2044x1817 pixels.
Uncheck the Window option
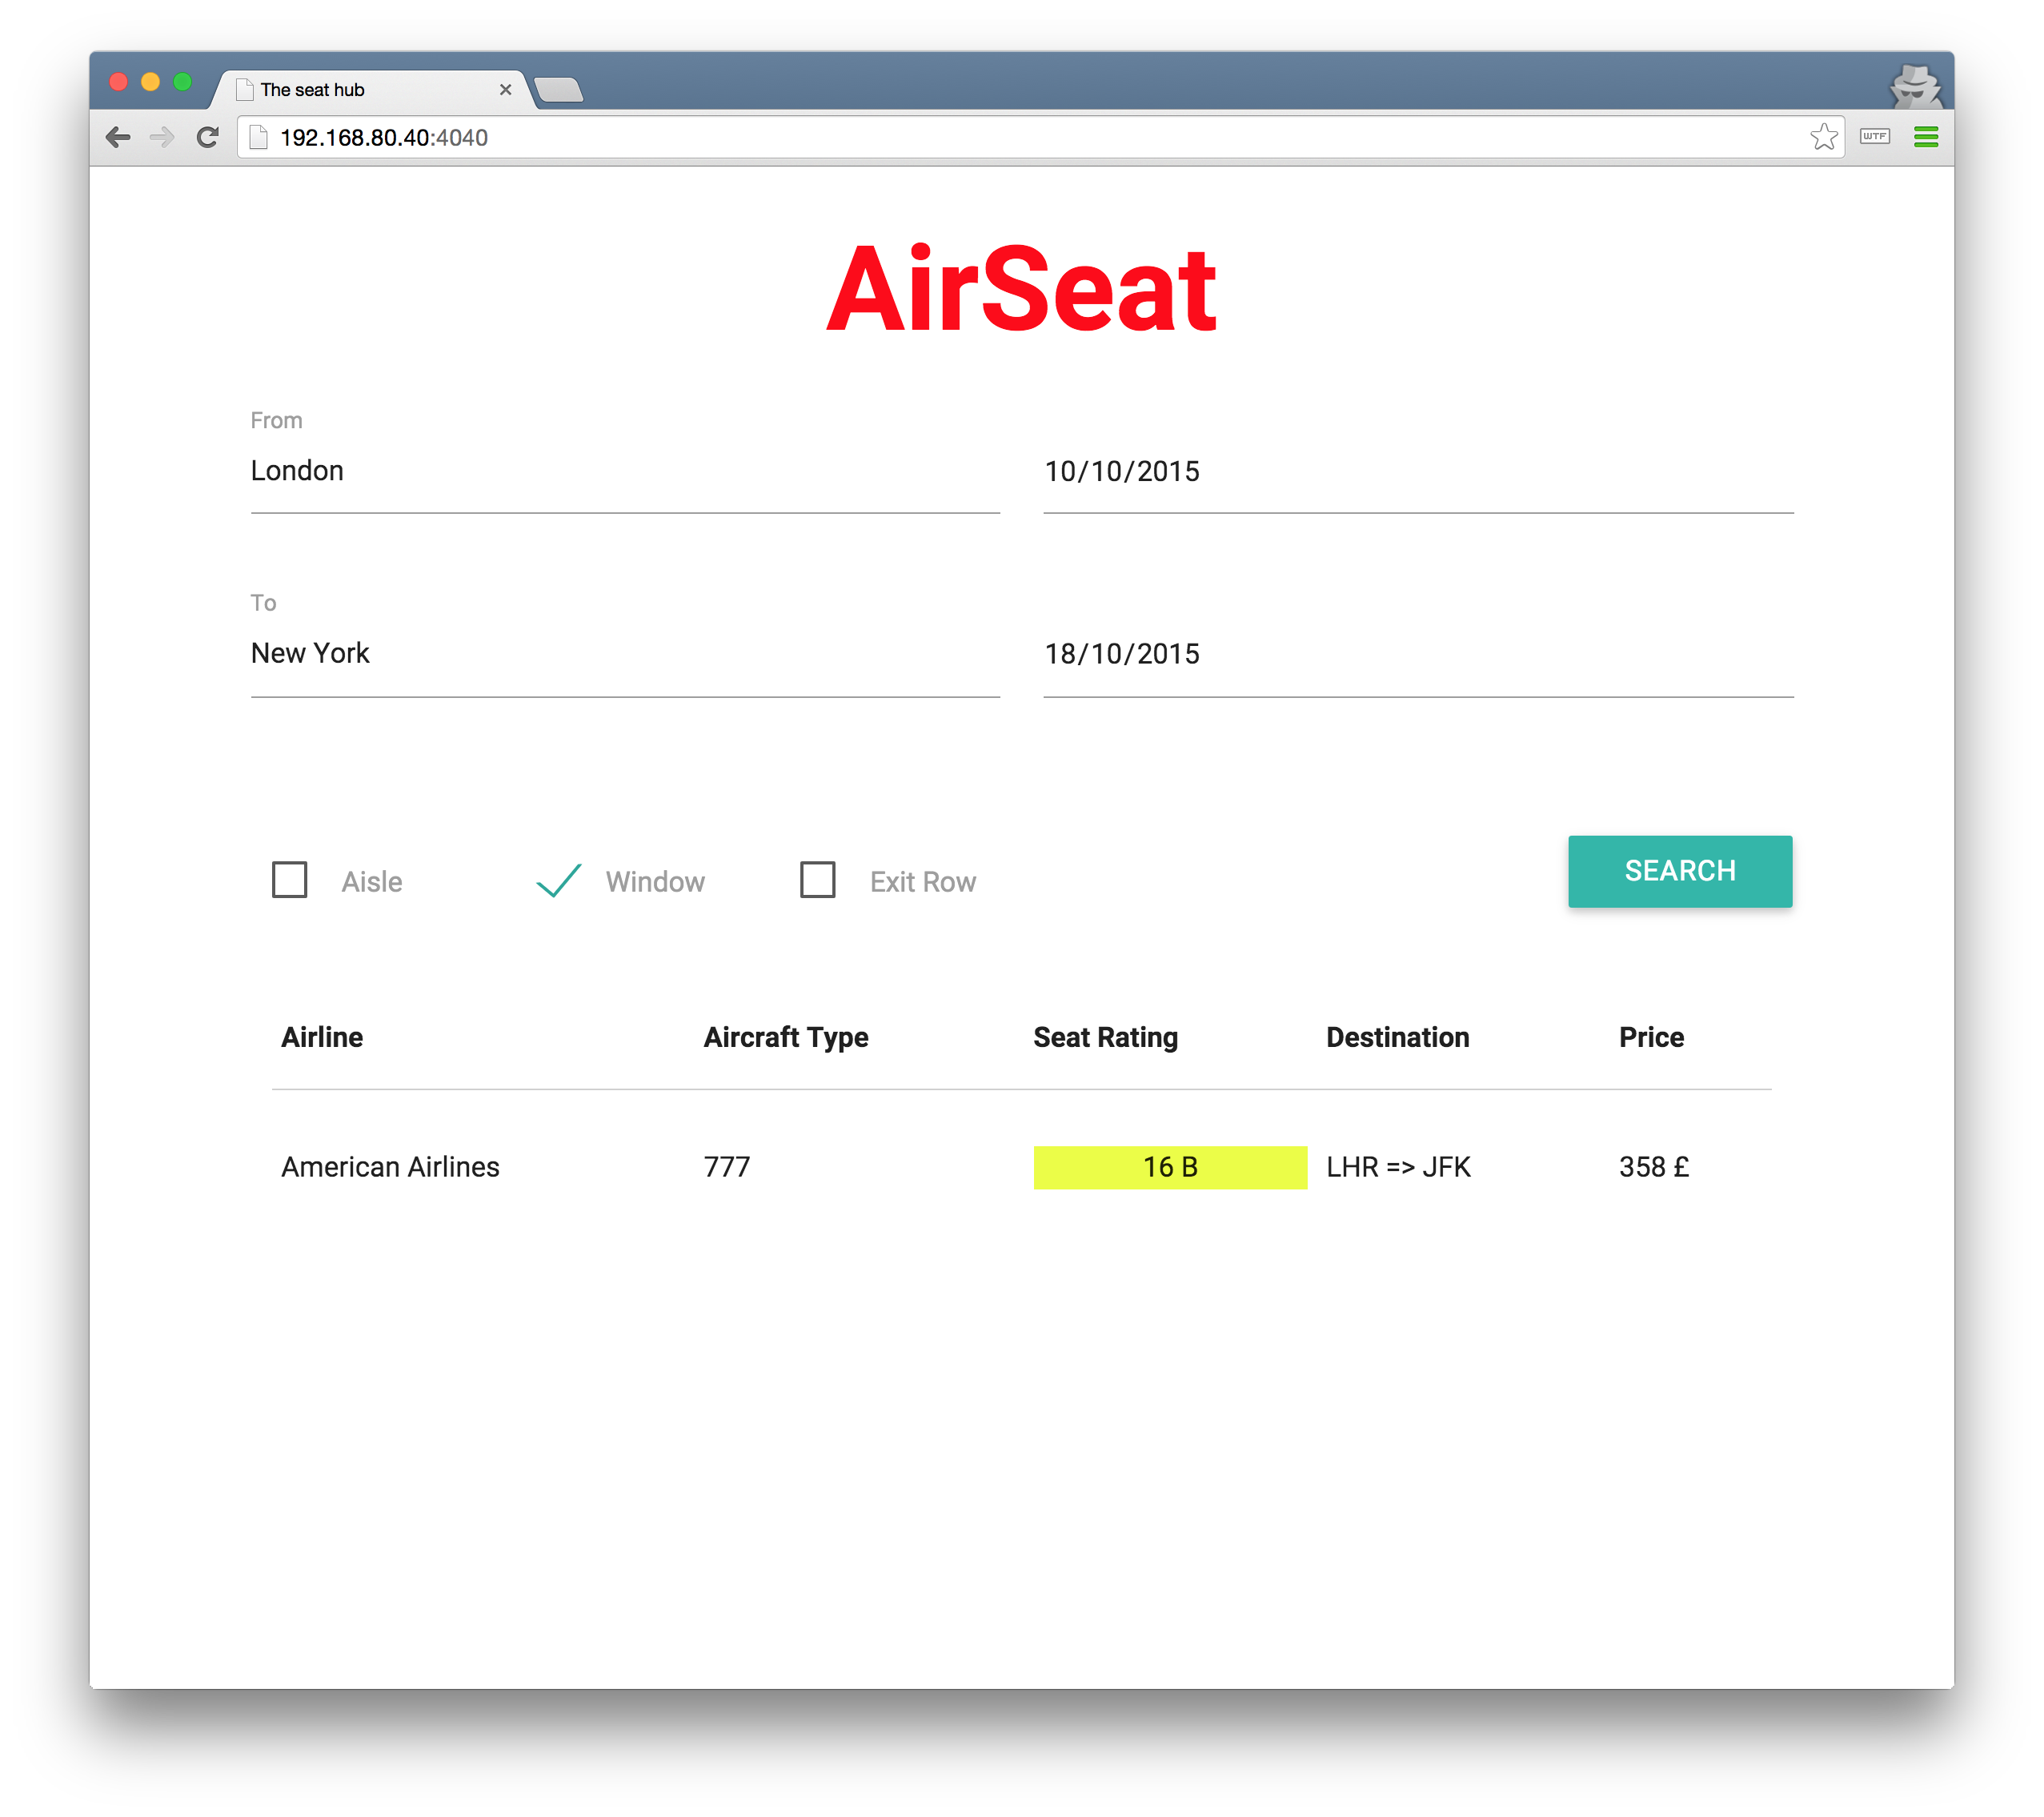[x=558, y=880]
